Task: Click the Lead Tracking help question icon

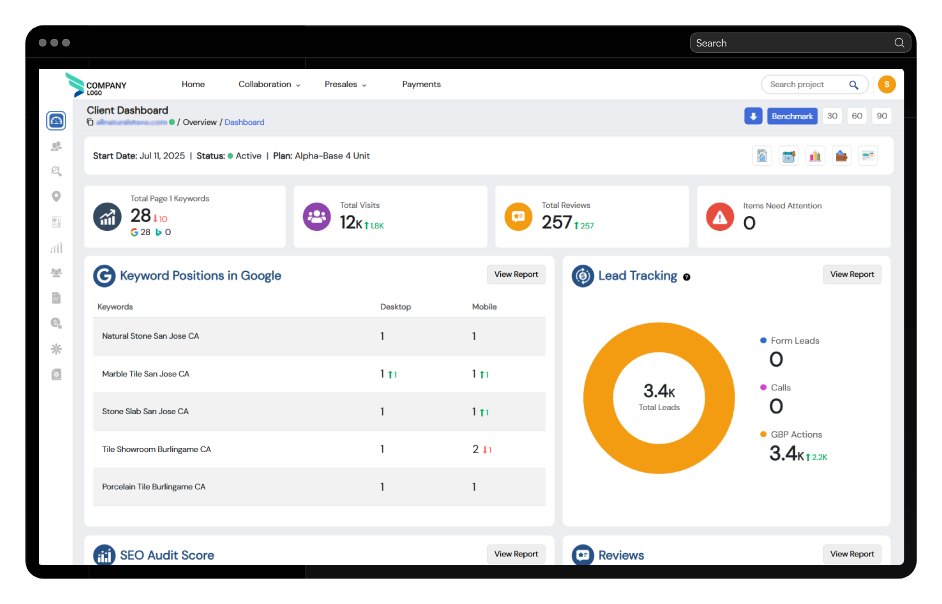Action: [x=687, y=277]
